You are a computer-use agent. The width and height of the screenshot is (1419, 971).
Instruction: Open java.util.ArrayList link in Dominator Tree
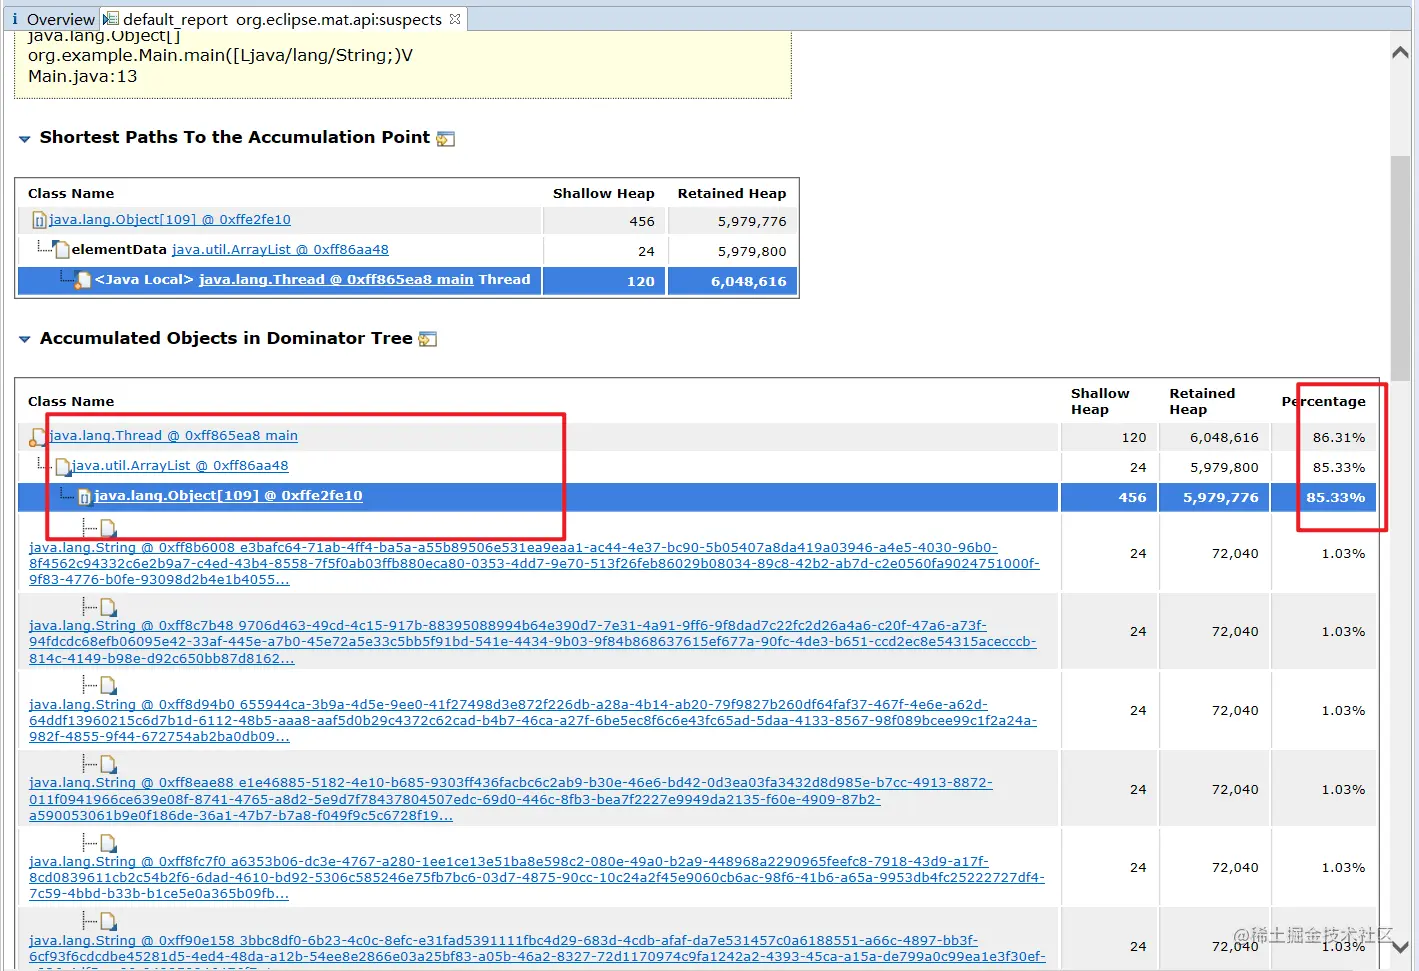click(180, 466)
